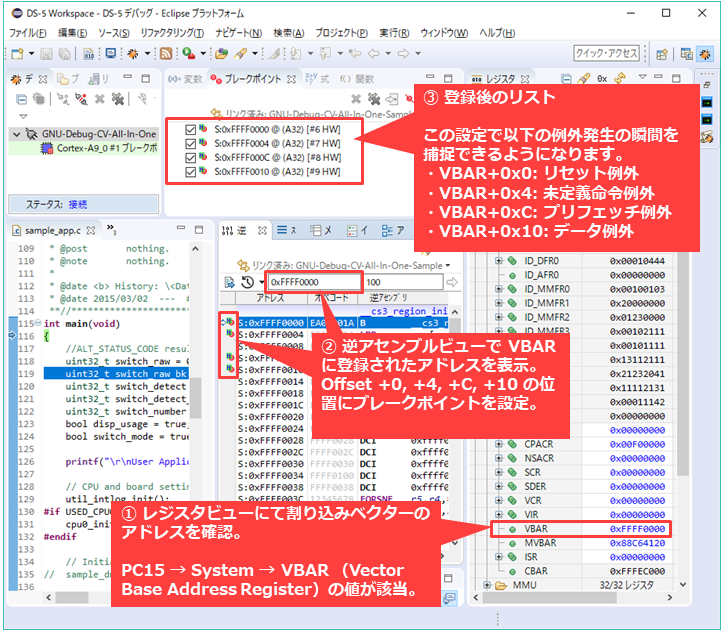The width and height of the screenshot is (723, 632).
Task: Click the monitor console toolbar icon
Action: (111, 53)
